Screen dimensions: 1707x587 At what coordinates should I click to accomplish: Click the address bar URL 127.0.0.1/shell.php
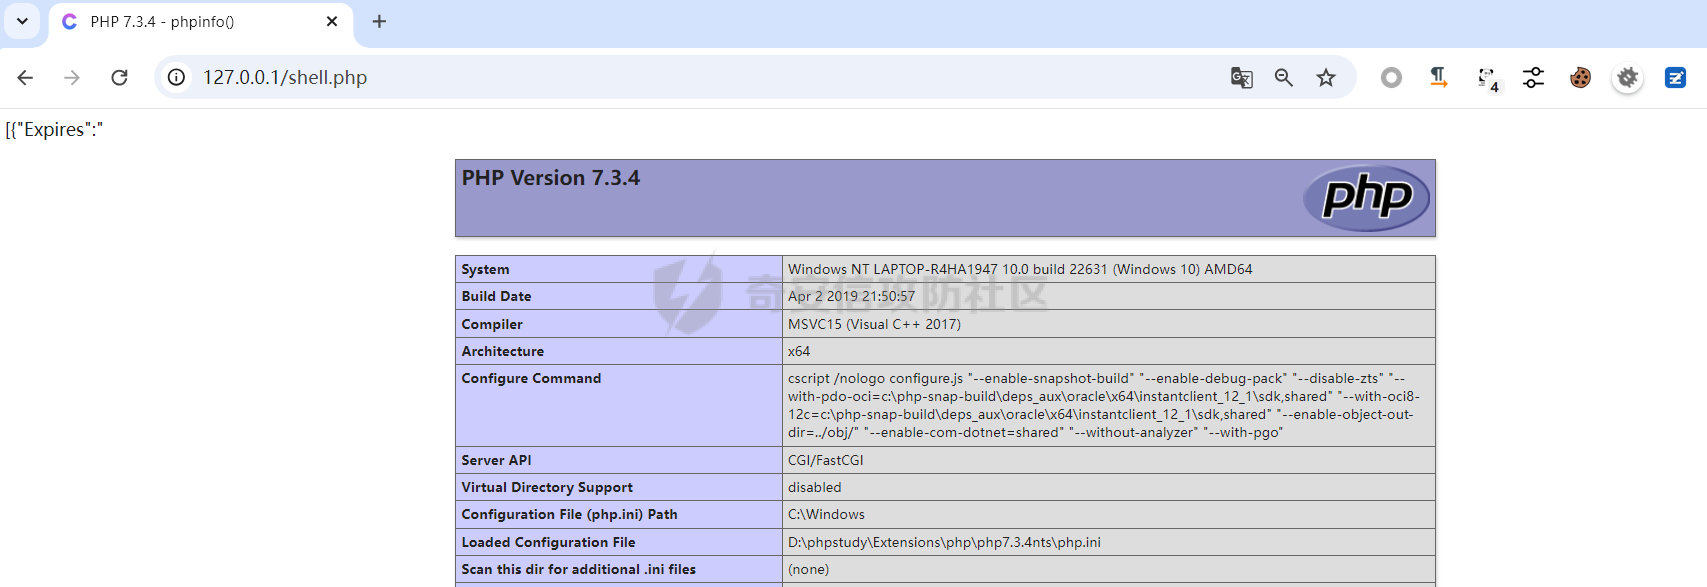pyautogui.click(x=285, y=78)
